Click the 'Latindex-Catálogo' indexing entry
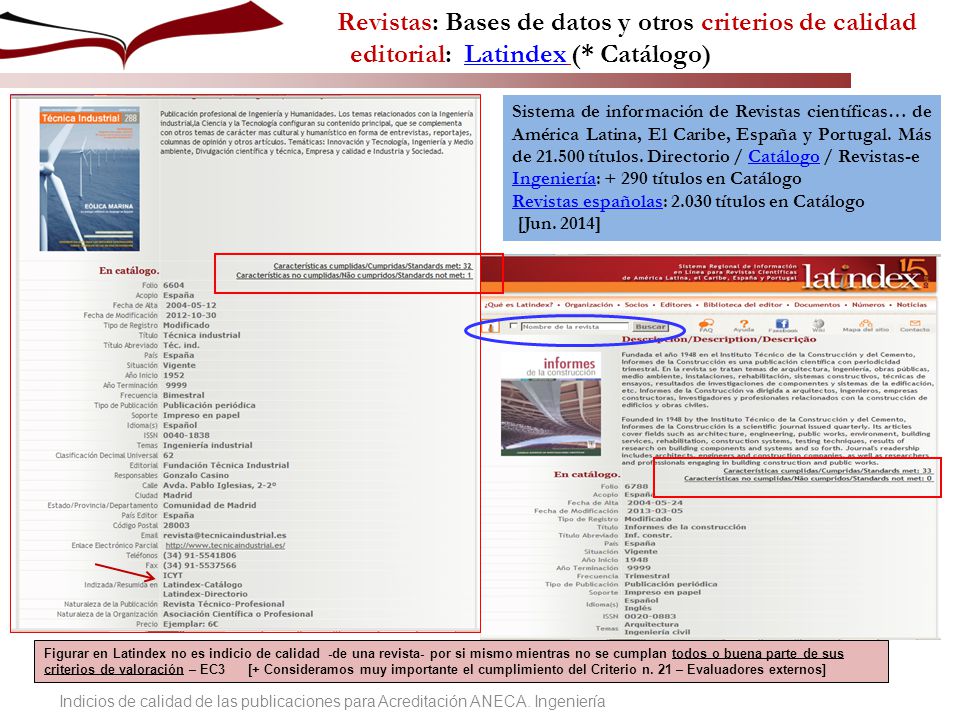 coord(203,585)
